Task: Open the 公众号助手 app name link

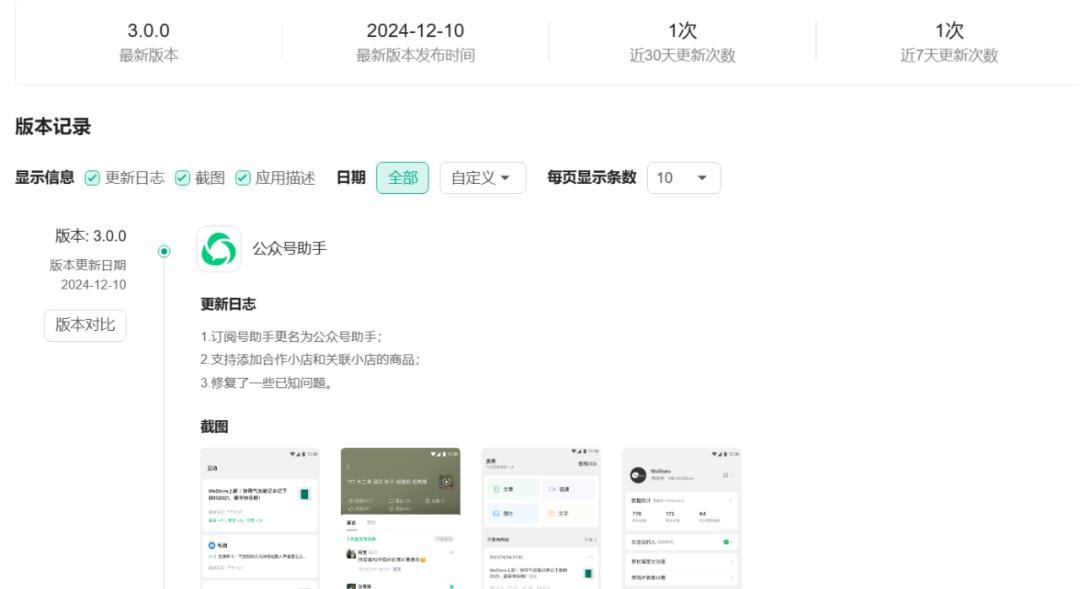Action: 289,249
